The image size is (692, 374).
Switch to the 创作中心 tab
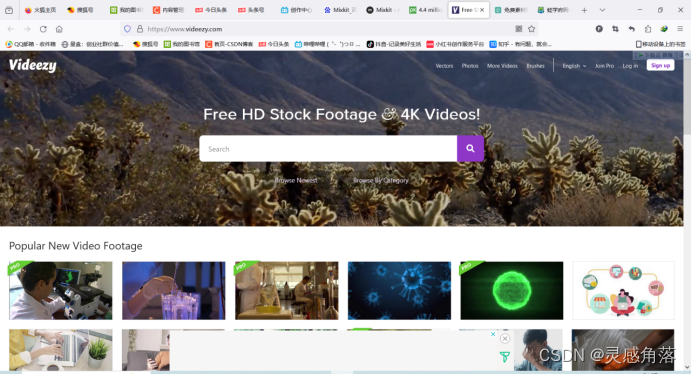tap(297, 10)
